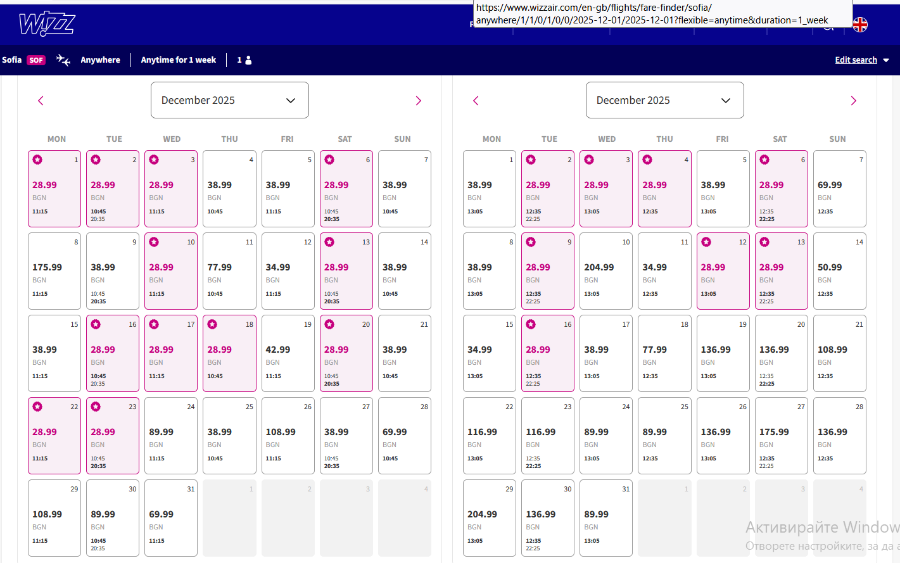Select December 29 at 204.99 in right calendar
Viewport: 900px width, 563px height.
(x=490, y=518)
